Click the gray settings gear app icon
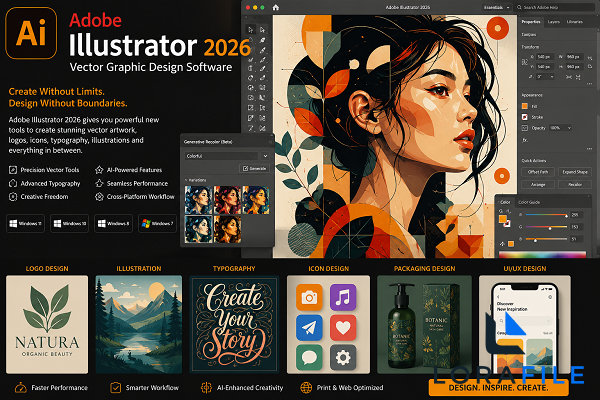This screenshot has width=600, height=400. (x=343, y=358)
